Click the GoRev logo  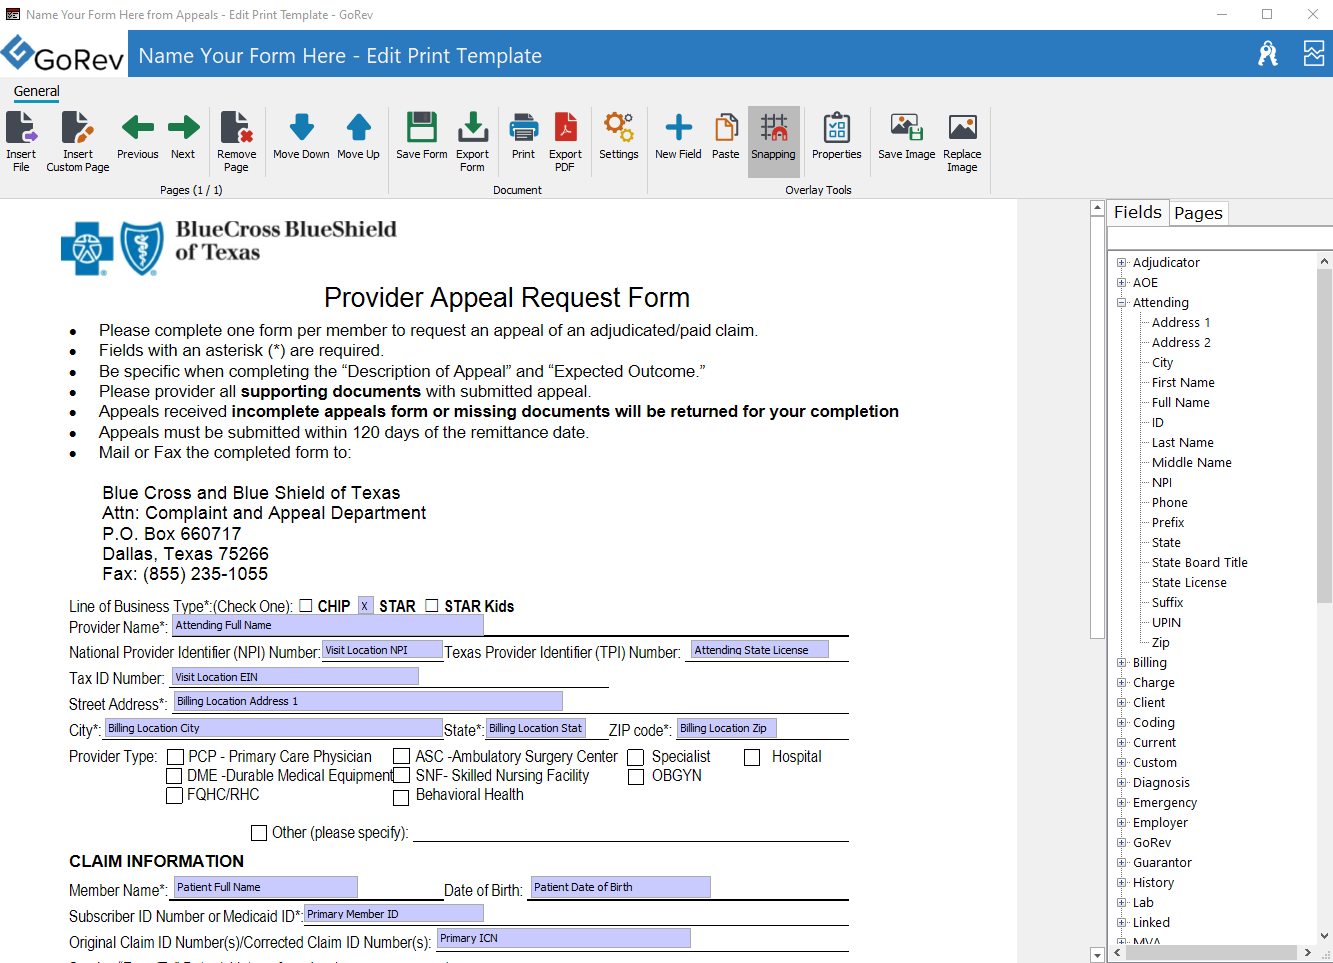point(62,55)
